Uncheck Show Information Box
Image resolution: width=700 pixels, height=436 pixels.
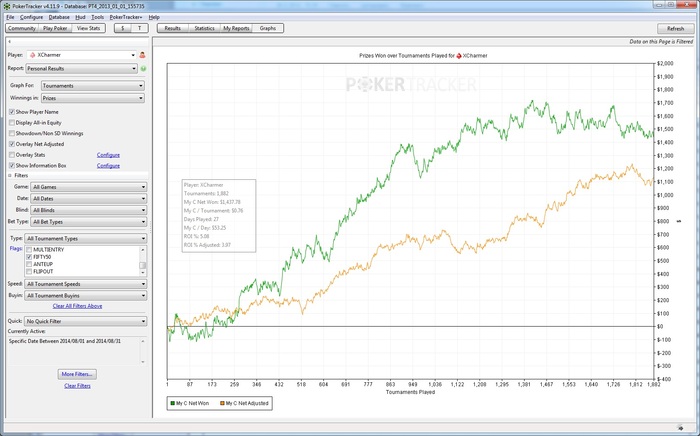click(12, 166)
